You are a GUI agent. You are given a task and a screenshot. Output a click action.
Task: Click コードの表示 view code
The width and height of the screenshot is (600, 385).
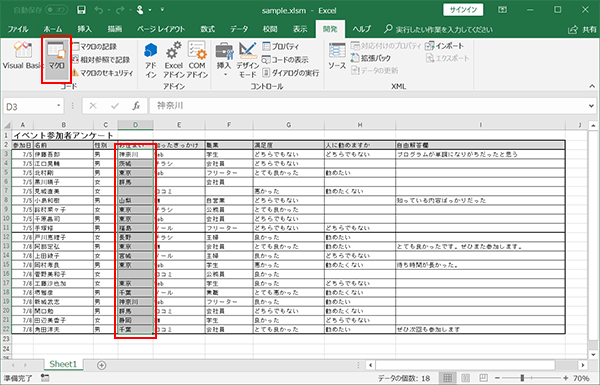pyautogui.click(x=285, y=60)
